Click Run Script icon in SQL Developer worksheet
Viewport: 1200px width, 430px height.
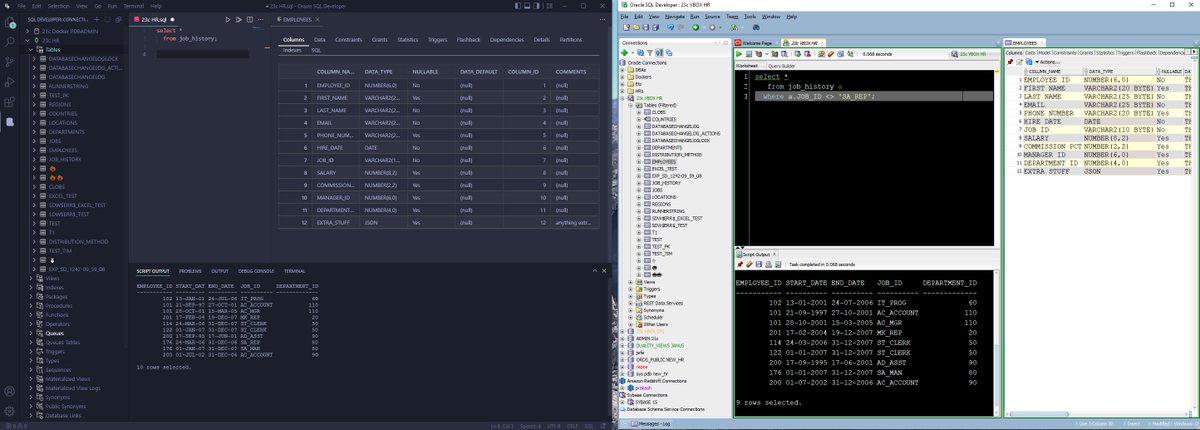[750, 53]
